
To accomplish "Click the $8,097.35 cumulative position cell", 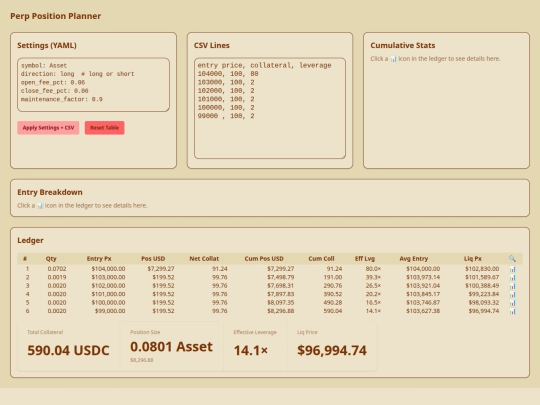I will point(280,302).
